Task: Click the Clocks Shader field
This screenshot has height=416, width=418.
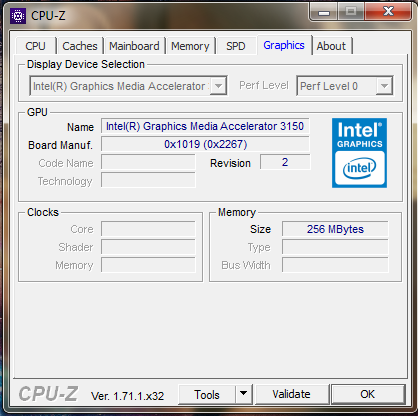Action: 148,247
